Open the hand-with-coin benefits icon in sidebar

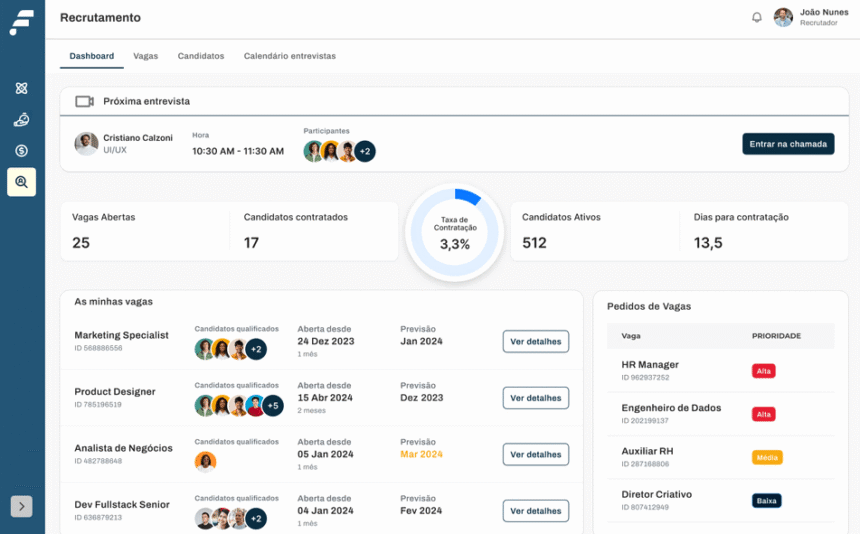pos(21,120)
